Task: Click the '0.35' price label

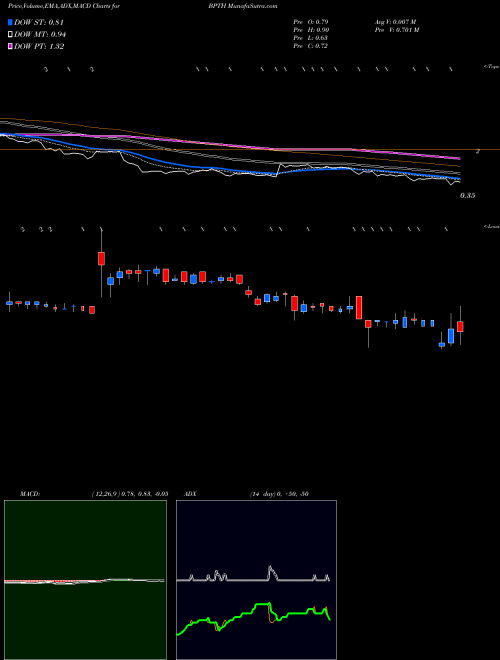Action: [467, 196]
